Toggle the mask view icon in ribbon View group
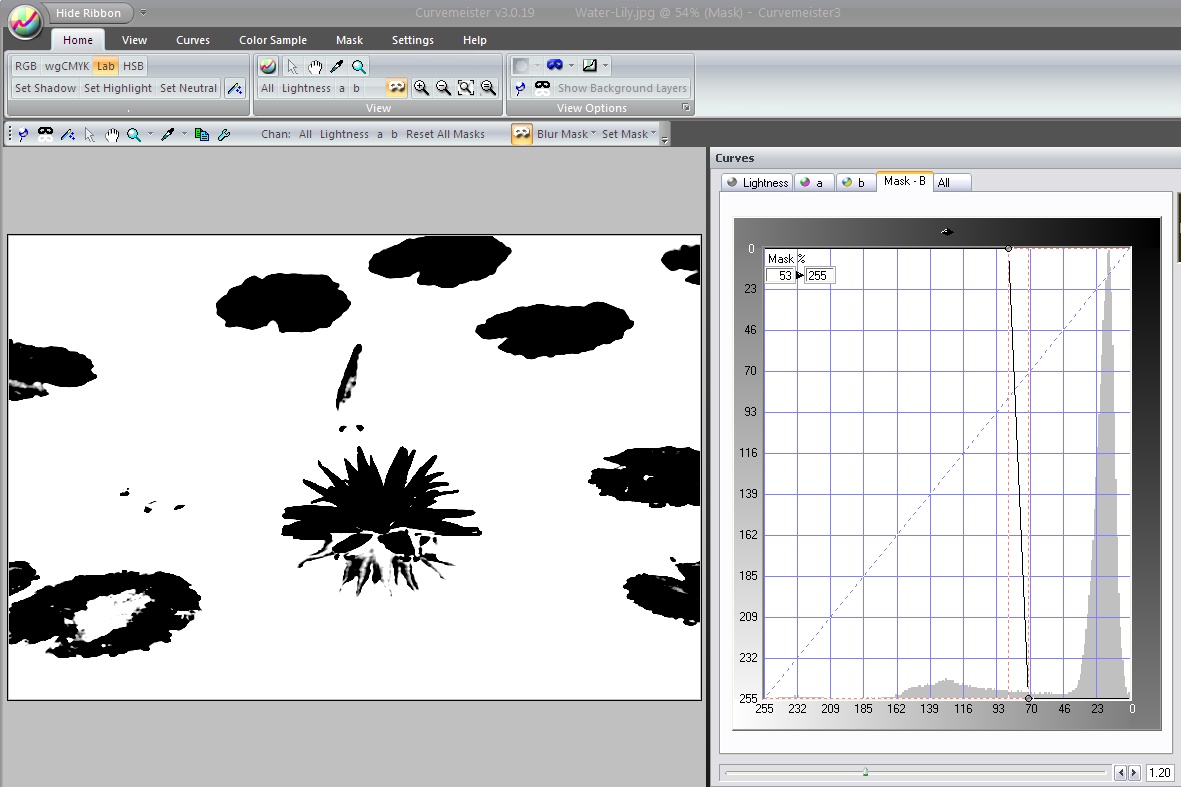This screenshot has height=787, width=1181. pos(396,88)
